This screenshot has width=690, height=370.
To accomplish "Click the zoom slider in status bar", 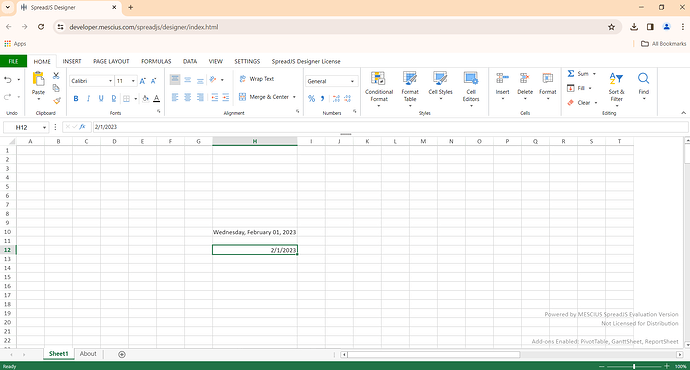I will (634, 366).
